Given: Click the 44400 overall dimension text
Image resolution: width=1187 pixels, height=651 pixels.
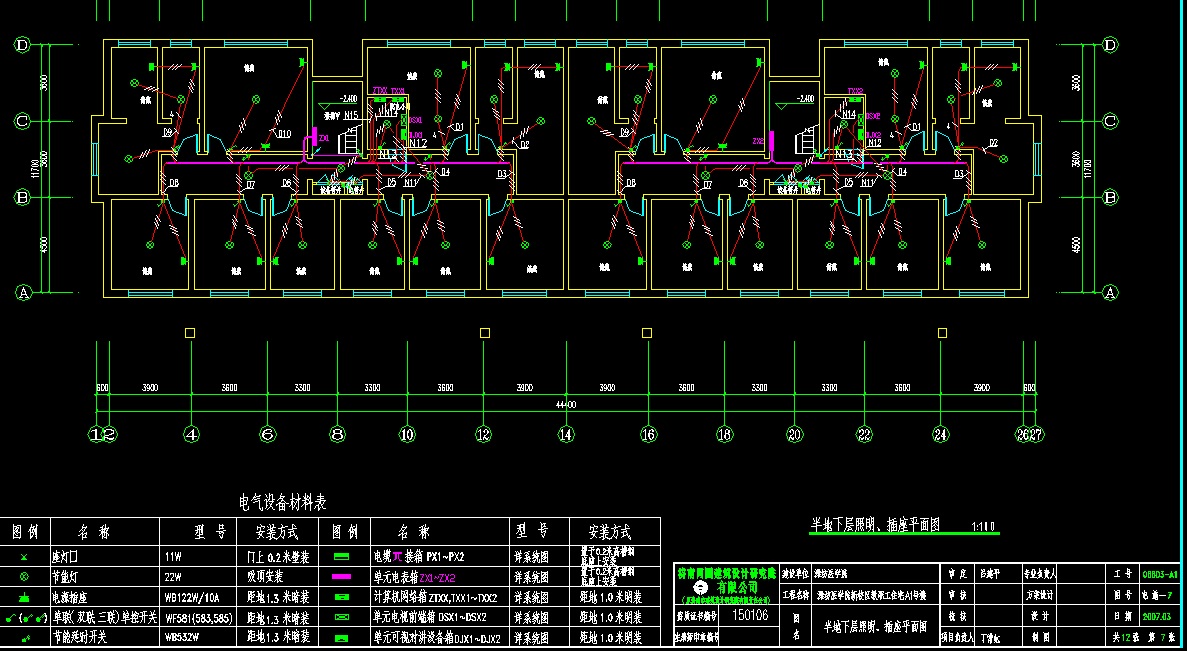Looking at the screenshot, I should click(566, 403).
